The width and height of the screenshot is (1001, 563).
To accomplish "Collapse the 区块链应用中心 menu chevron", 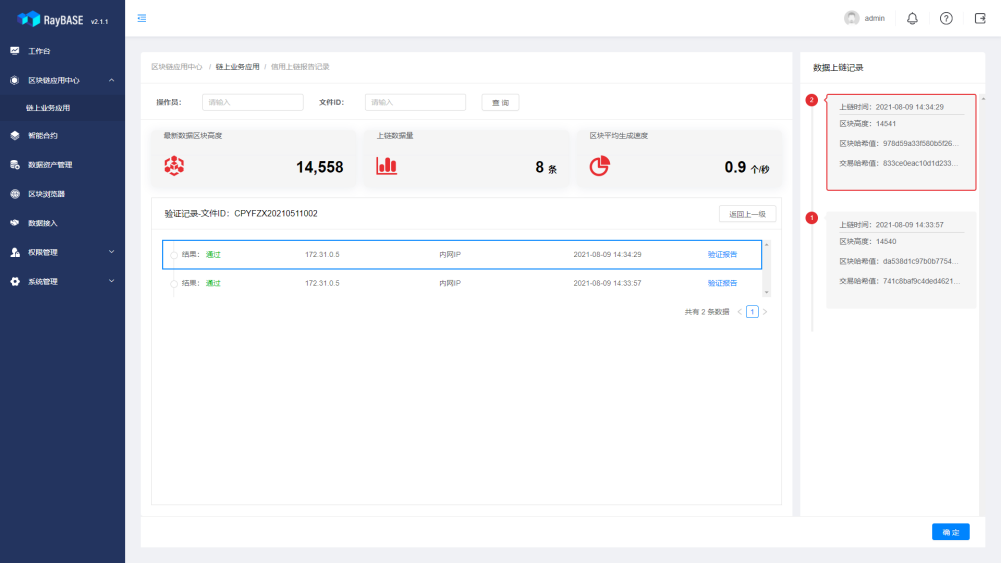I will (x=111, y=80).
